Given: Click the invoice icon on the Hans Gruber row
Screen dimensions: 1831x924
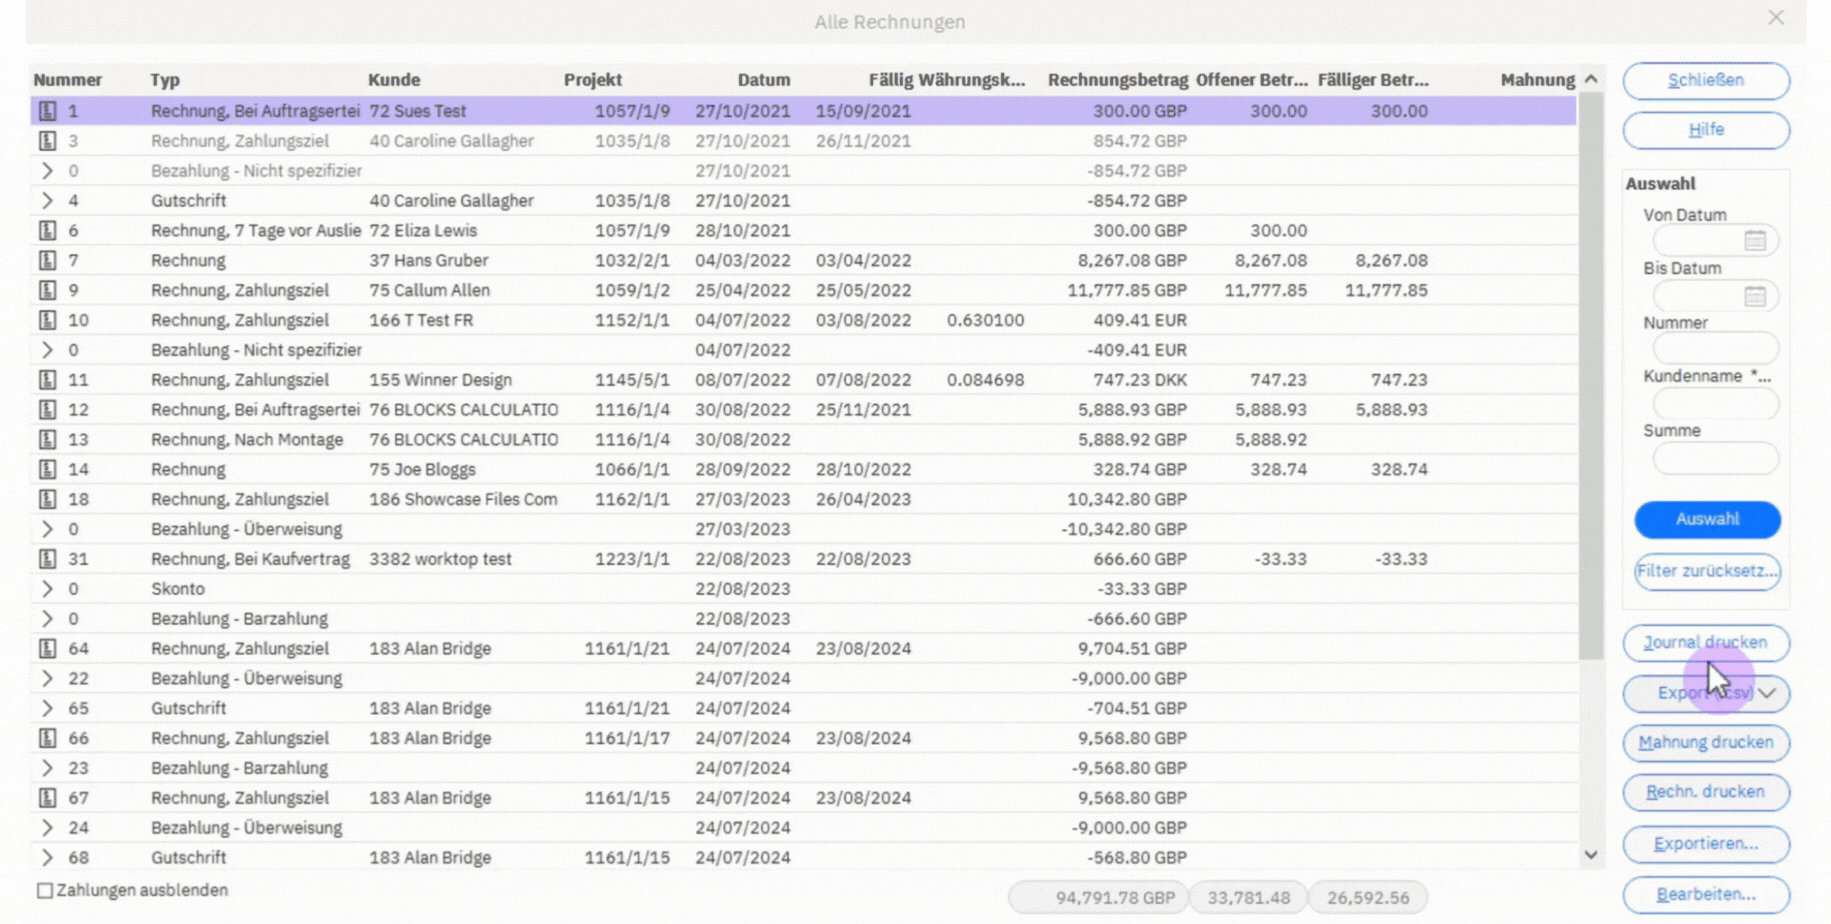Looking at the screenshot, I should point(46,260).
